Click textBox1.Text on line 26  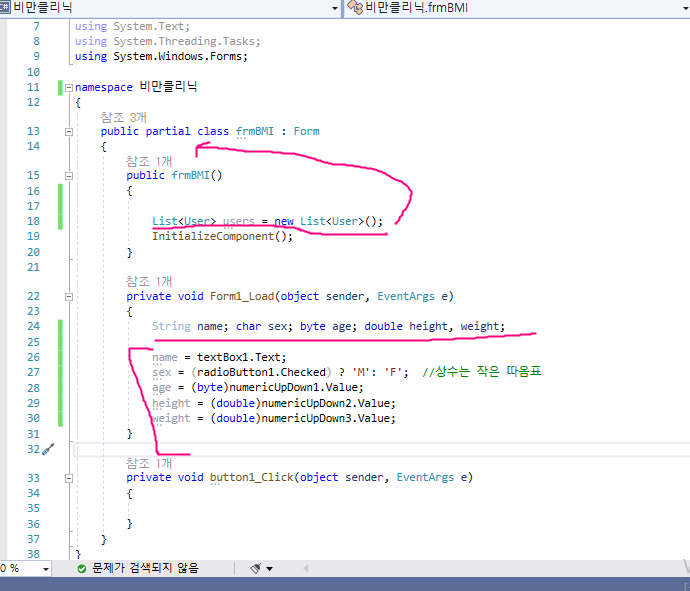point(239,357)
